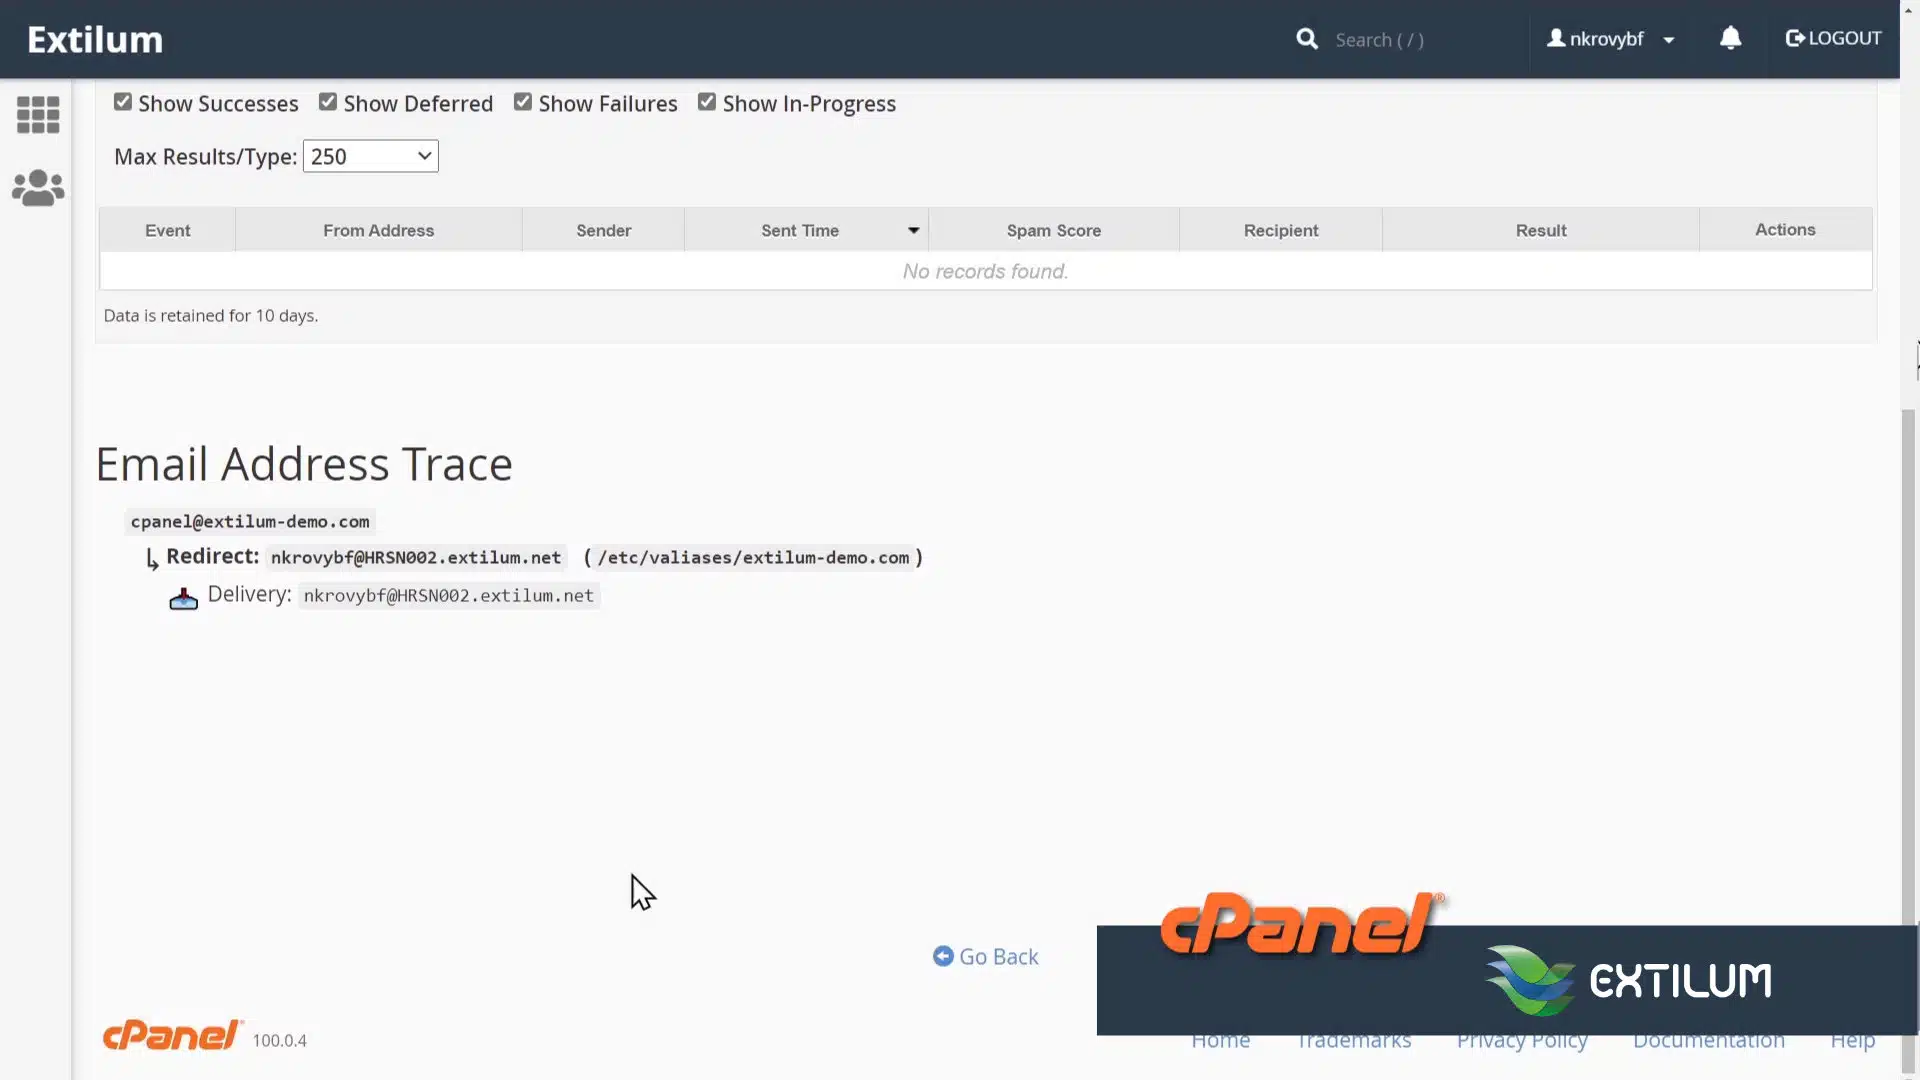The height and width of the screenshot is (1080, 1920).
Task: Click the search magnifier icon
Action: point(1307,39)
